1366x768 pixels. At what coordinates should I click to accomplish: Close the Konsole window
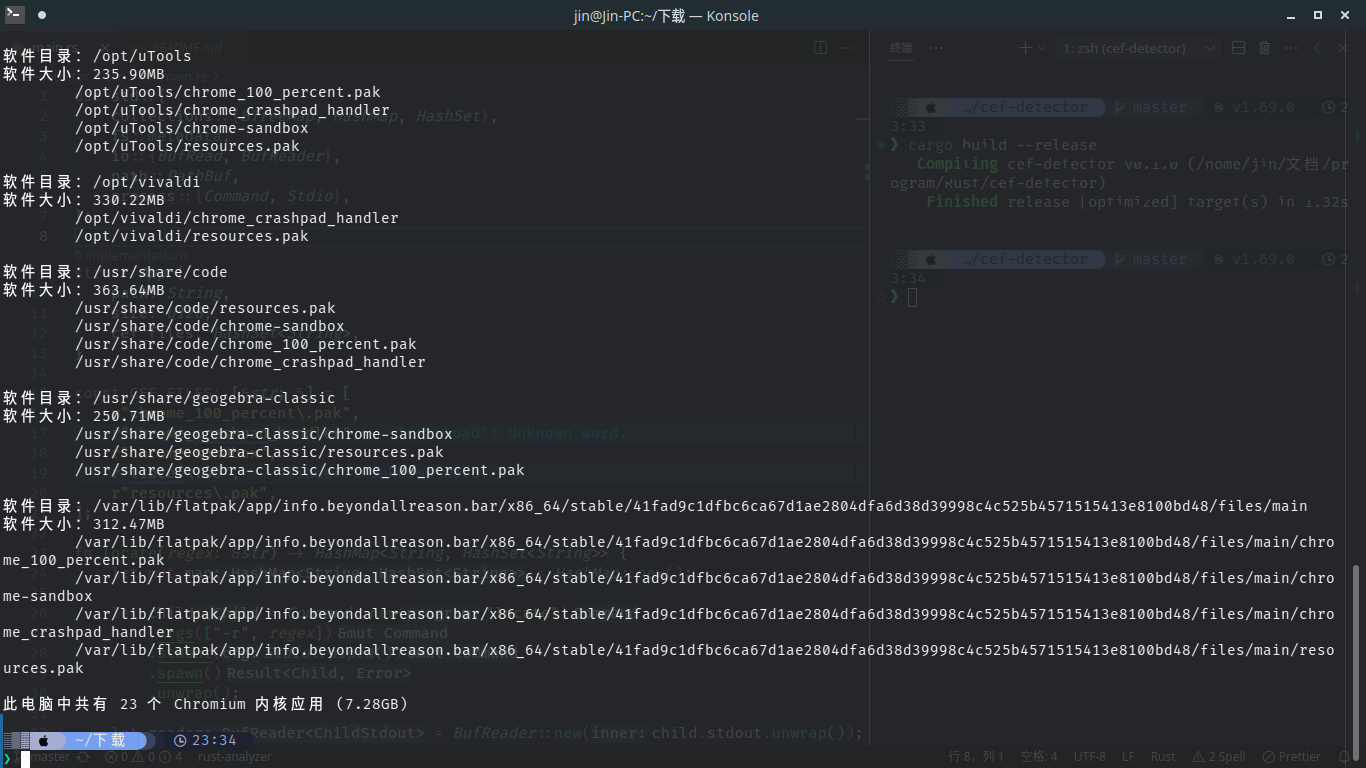coord(1345,15)
